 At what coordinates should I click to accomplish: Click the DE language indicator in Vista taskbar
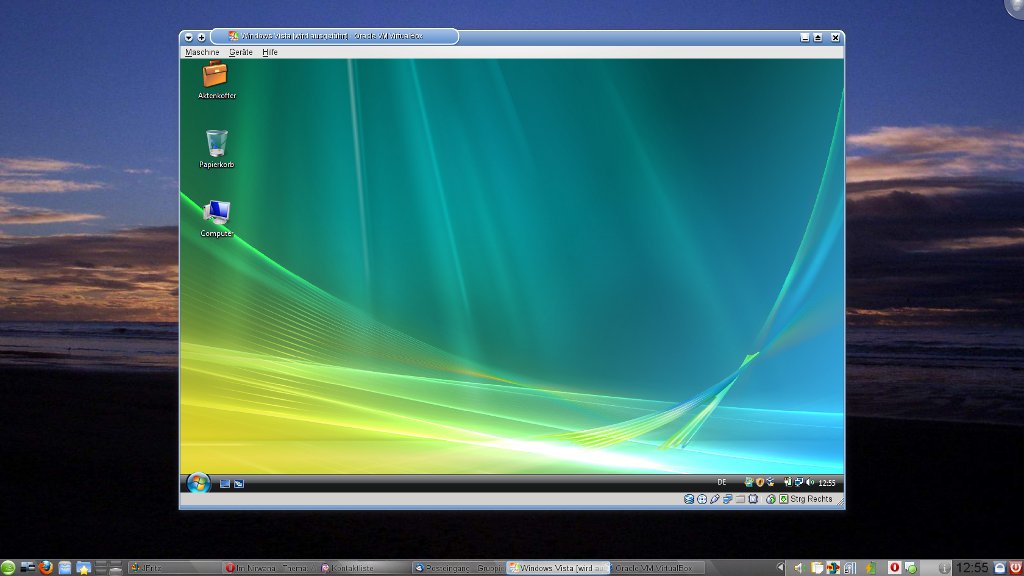click(x=722, y=483)
